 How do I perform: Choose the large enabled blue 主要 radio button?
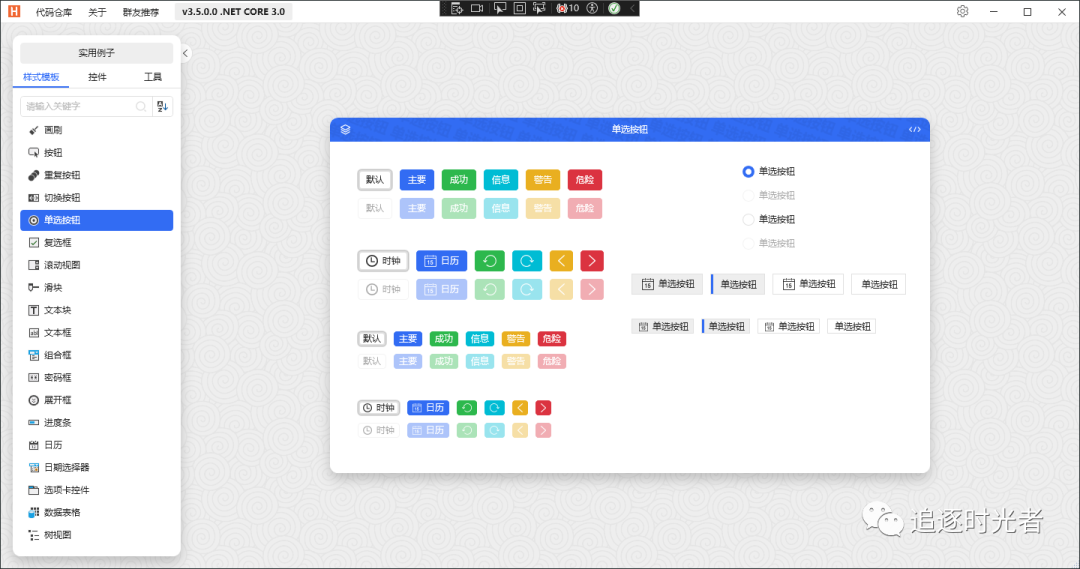click(x=417, y=180)
